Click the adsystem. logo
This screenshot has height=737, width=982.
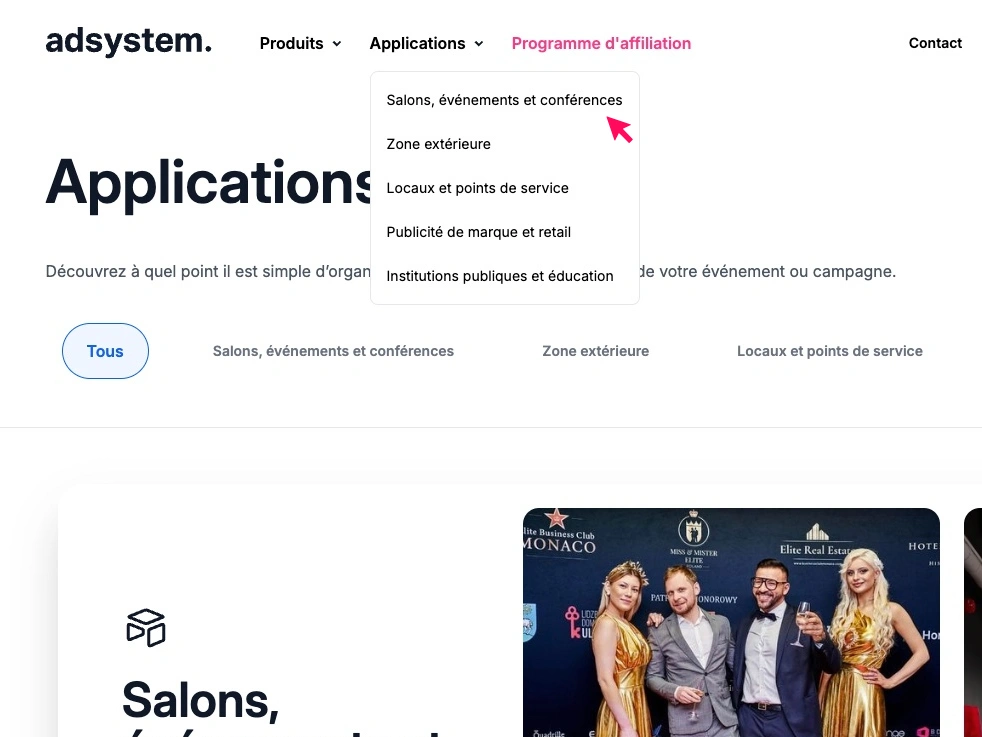[x=128, y=41]
